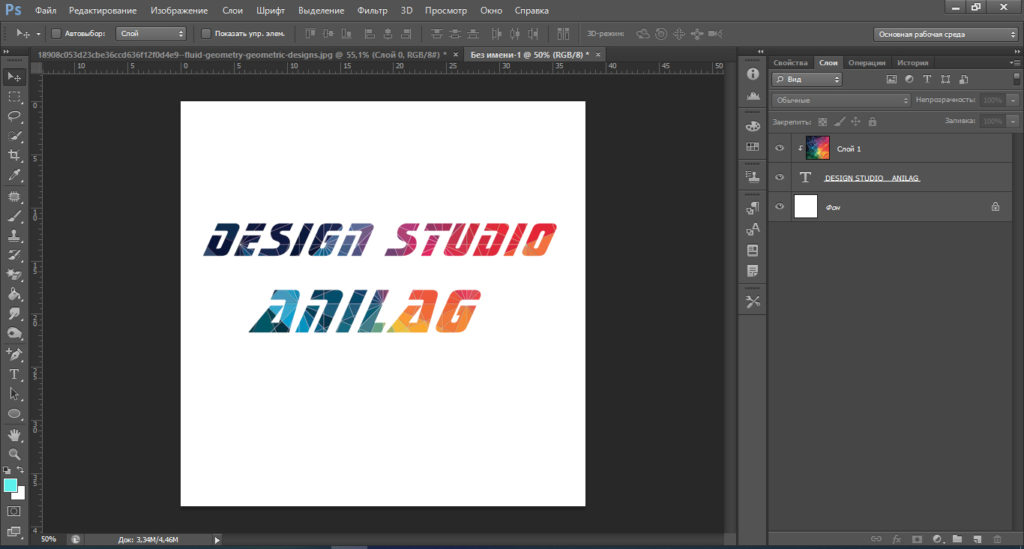Open the Обычные blend mode dropdown
1024x549 pixels.
pyautogui.click(x=840, y=100)
